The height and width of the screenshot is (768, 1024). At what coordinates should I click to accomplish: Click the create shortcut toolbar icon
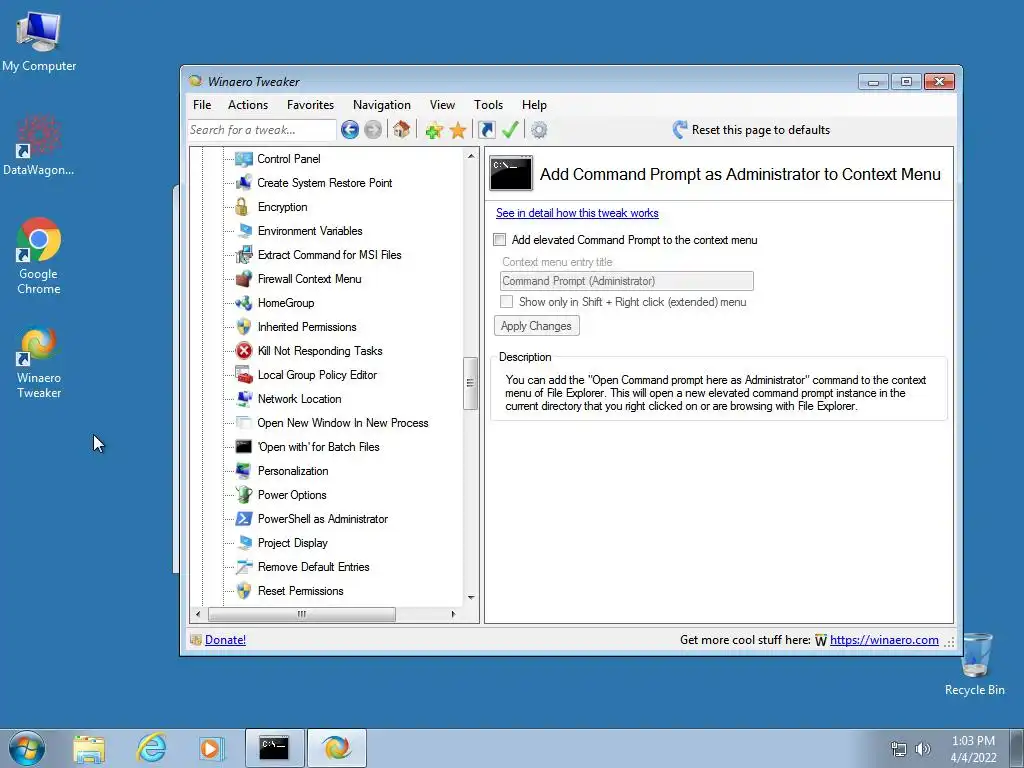coord(487,130)
